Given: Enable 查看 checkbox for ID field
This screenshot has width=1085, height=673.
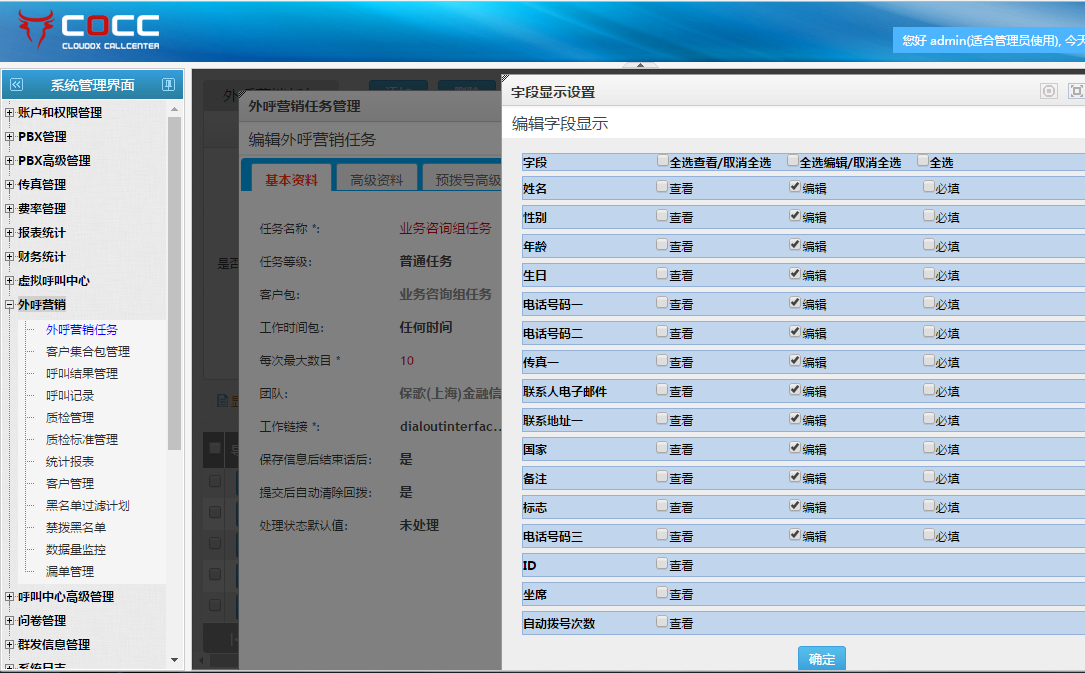Looking at the screenshot, I should pyautogui.click(x=663, y=564).
